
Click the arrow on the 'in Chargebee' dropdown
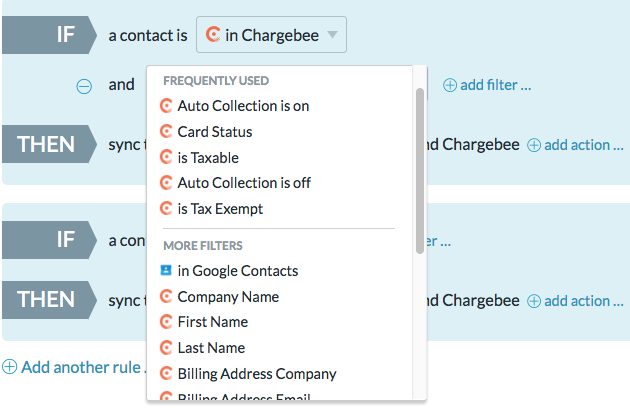(x=332, y=35)
